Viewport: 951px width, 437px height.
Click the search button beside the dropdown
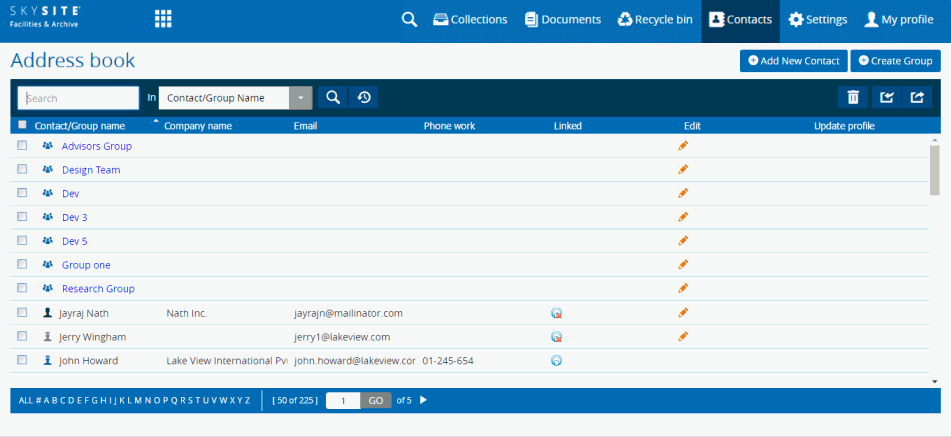click(x=333, y=97)
